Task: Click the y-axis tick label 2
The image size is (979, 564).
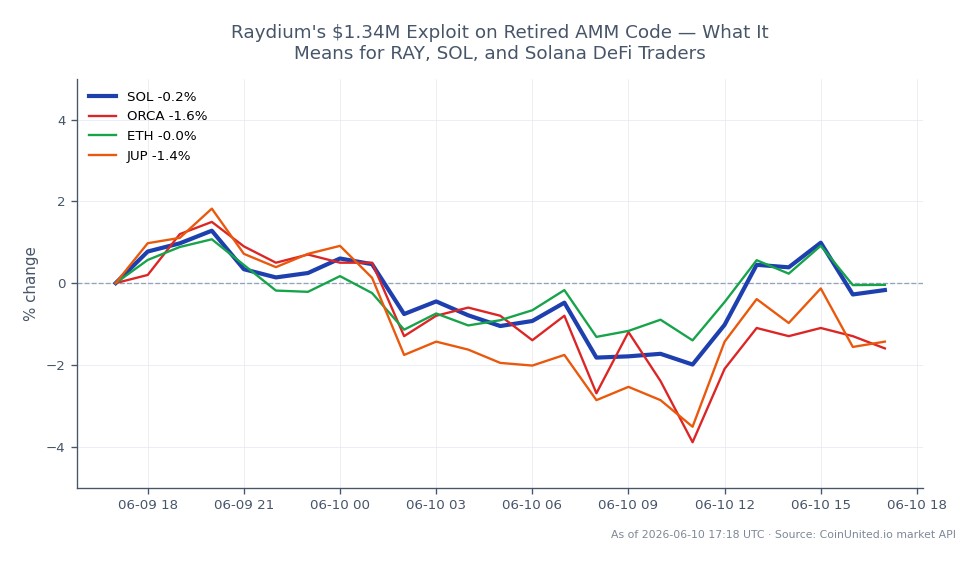Action: pyautogui.click(x=62, y=202)
